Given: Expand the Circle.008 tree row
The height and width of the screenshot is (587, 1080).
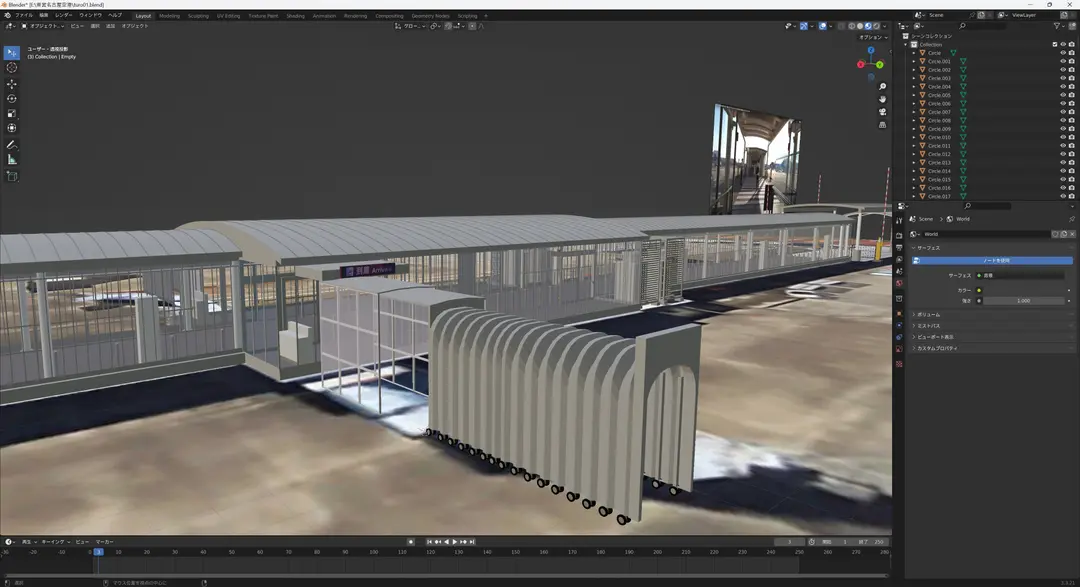Looking at the screenshot, I should coord(914,121).
